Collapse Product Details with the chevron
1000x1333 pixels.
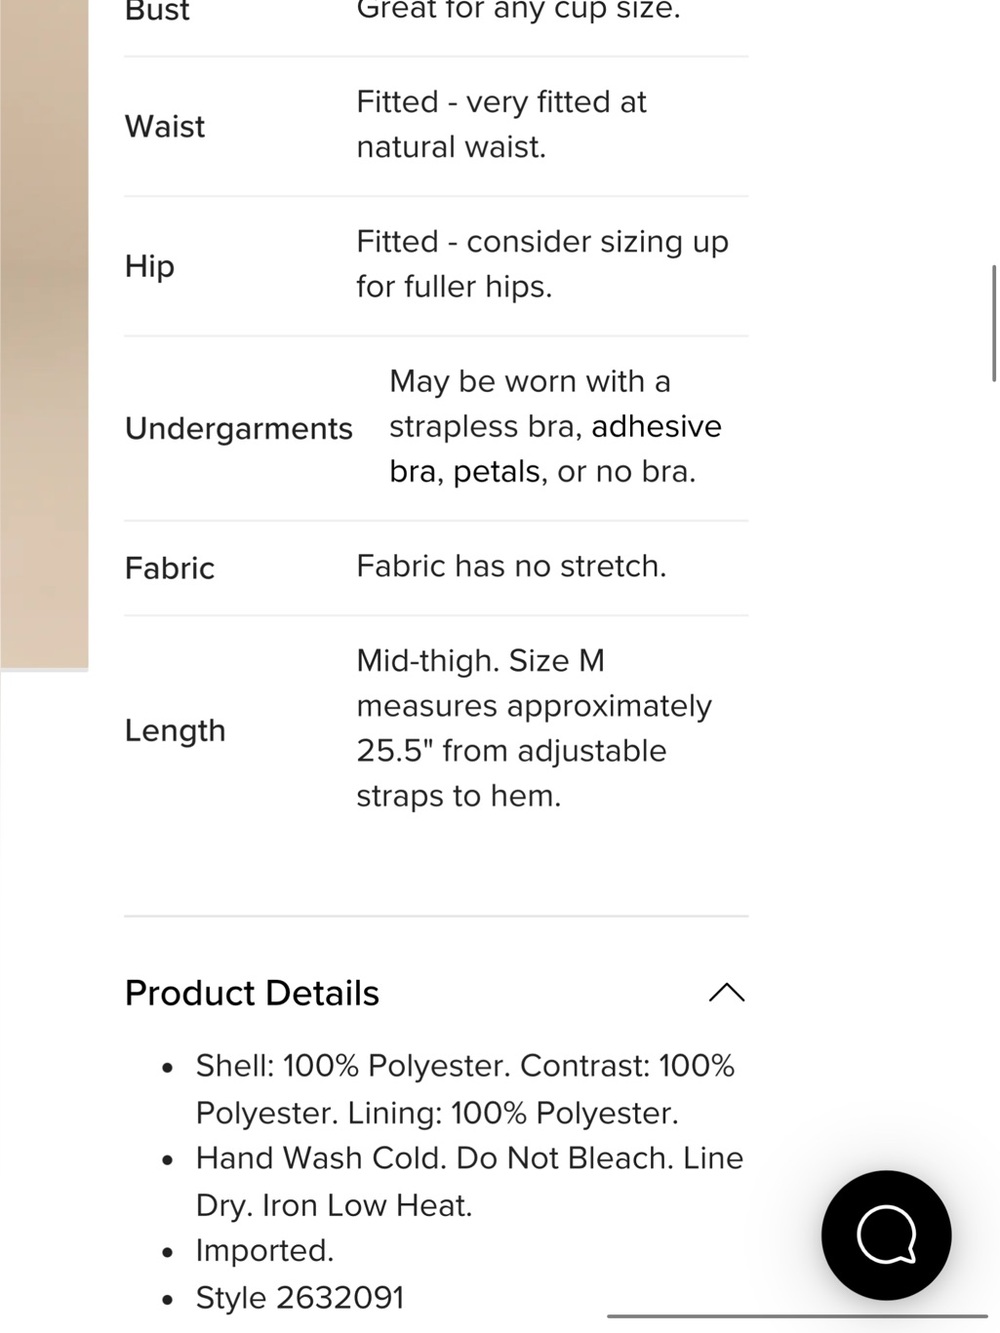point(727,992)
